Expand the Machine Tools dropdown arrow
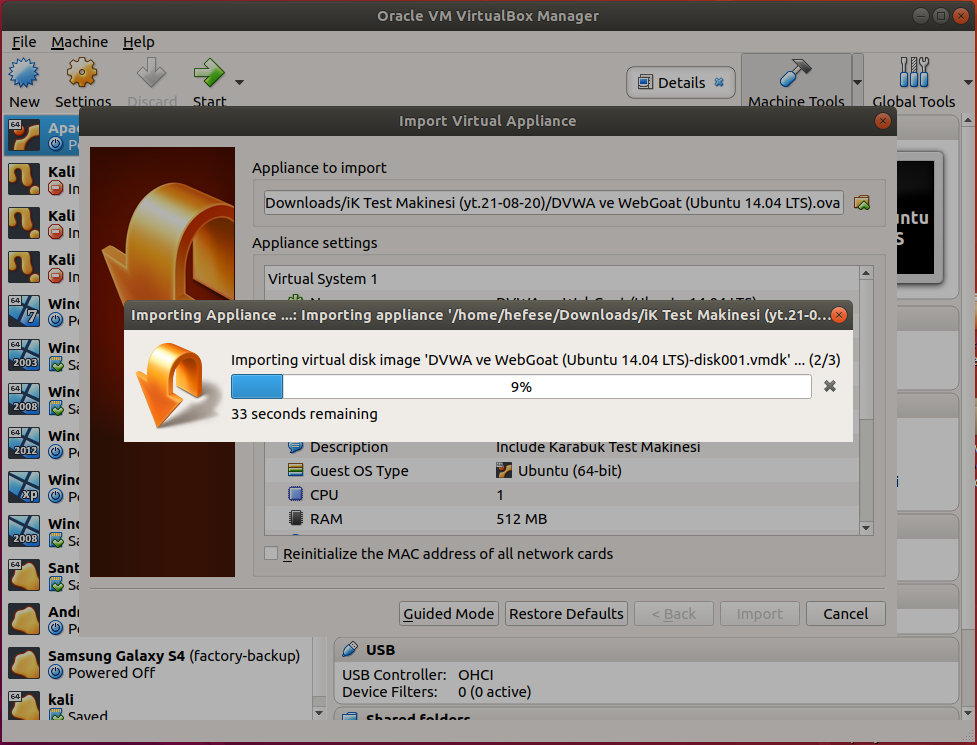Screen dimensions: 977x745 point(857,82)
